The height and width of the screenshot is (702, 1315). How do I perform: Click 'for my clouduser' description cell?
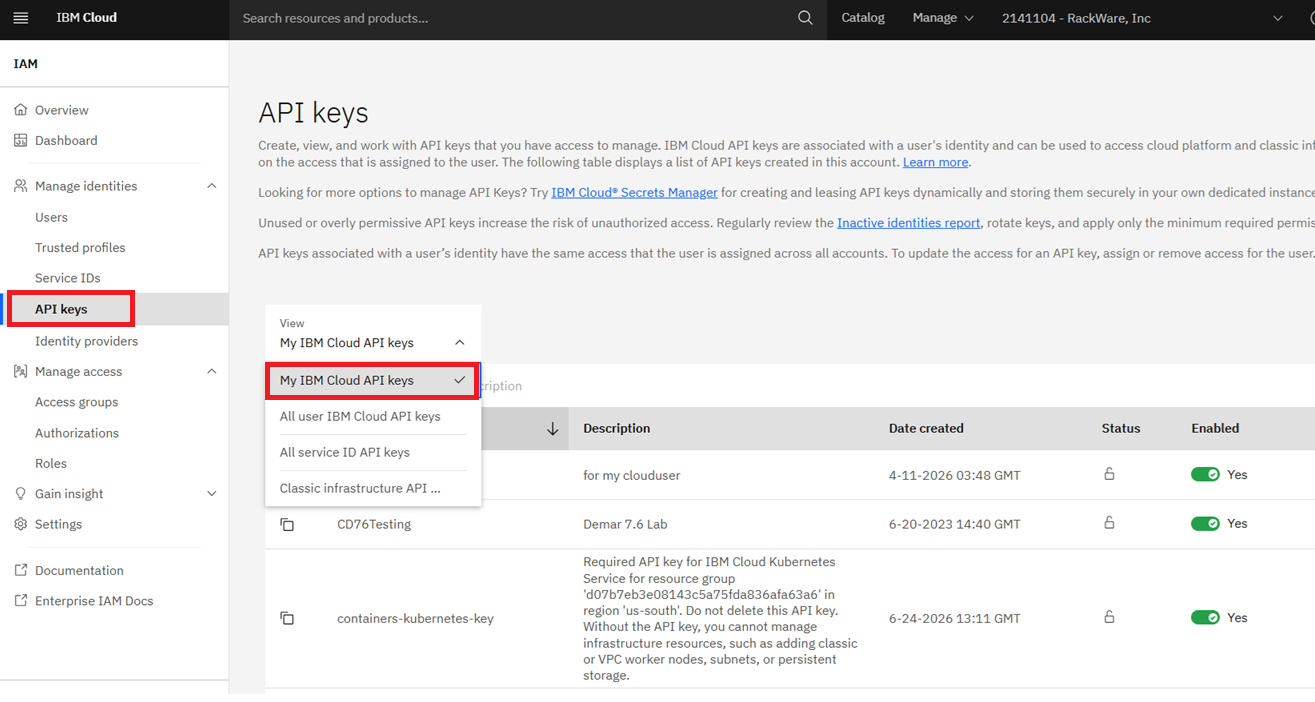(631, 475)
